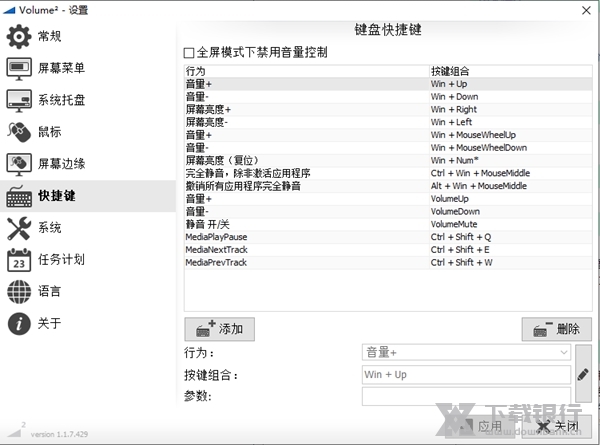
Task: Click the 删除 hotkey button
Action: coord(557,329)
